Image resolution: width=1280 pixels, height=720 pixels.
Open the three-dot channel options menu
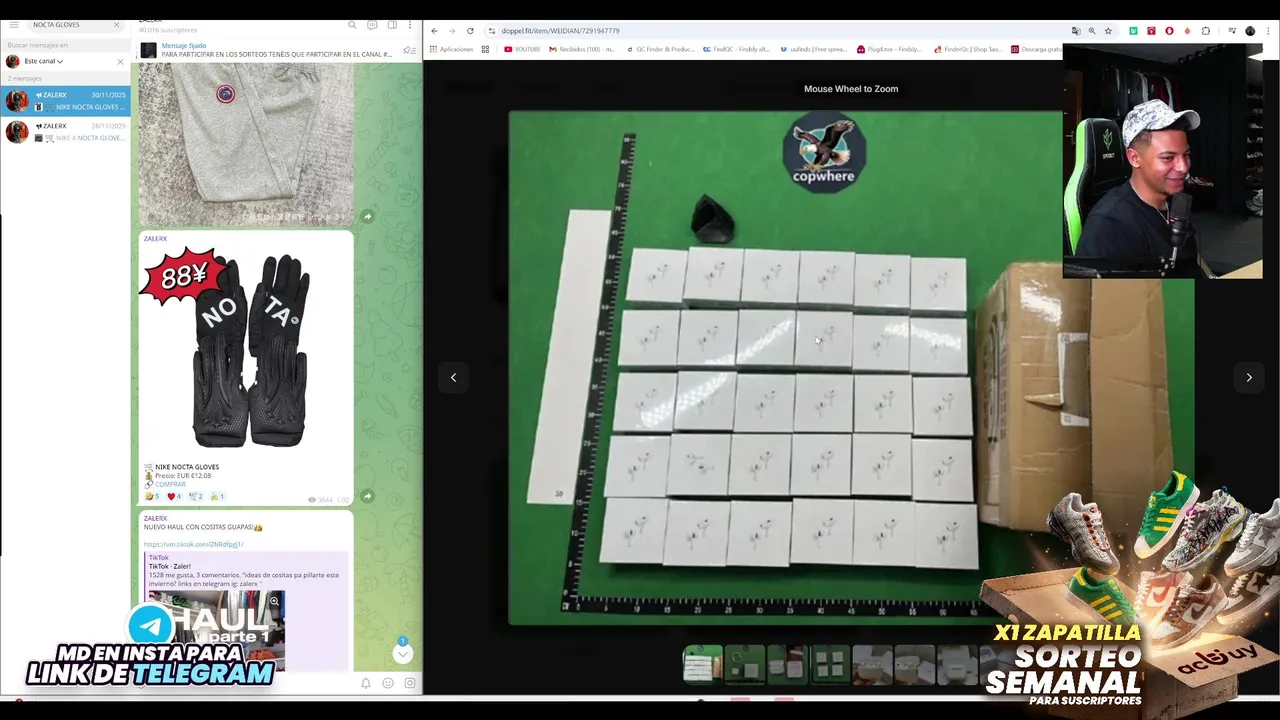point(409,25)
